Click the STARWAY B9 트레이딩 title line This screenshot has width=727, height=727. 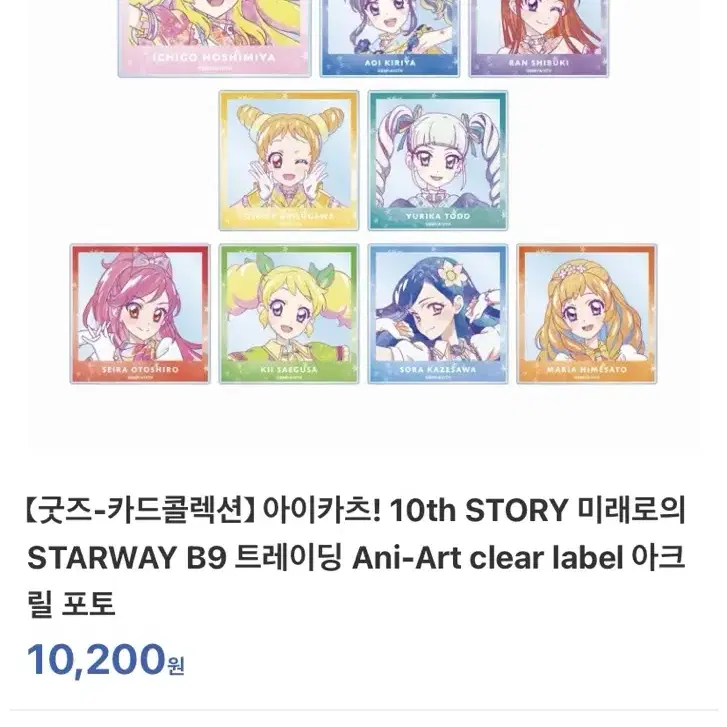pyautogui.click(x=185, y=558)
